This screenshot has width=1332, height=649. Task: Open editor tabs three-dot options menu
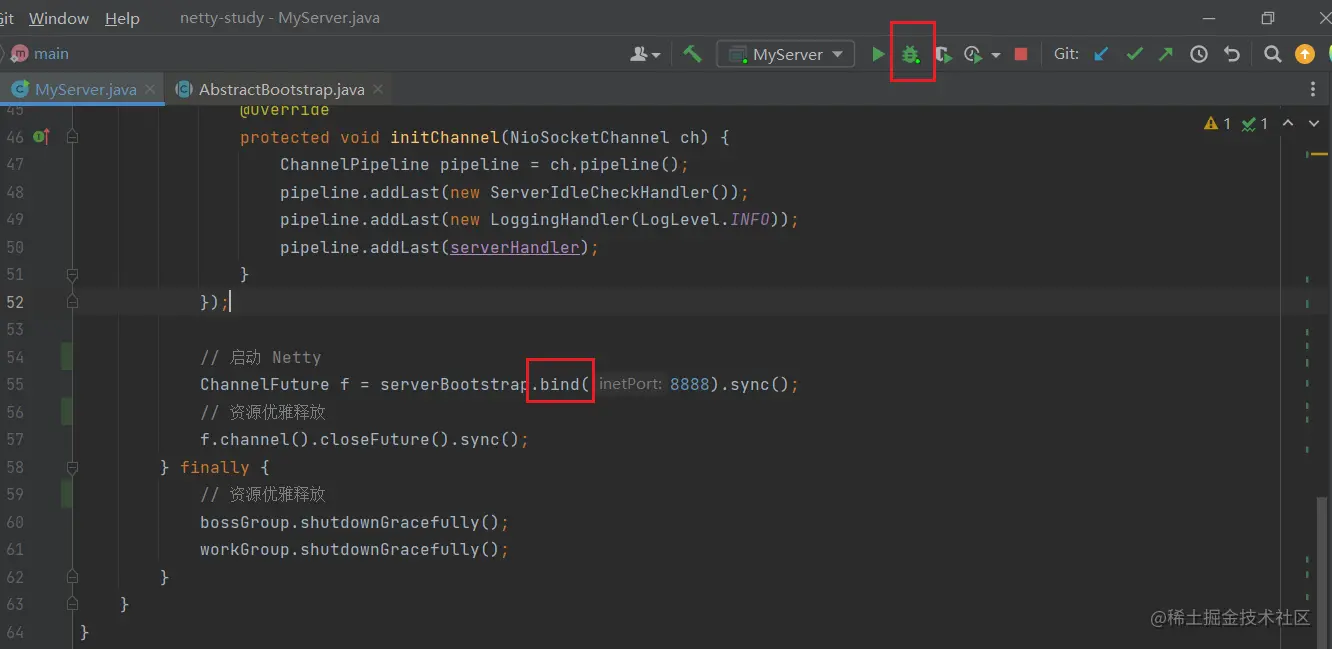(1313, 89)
